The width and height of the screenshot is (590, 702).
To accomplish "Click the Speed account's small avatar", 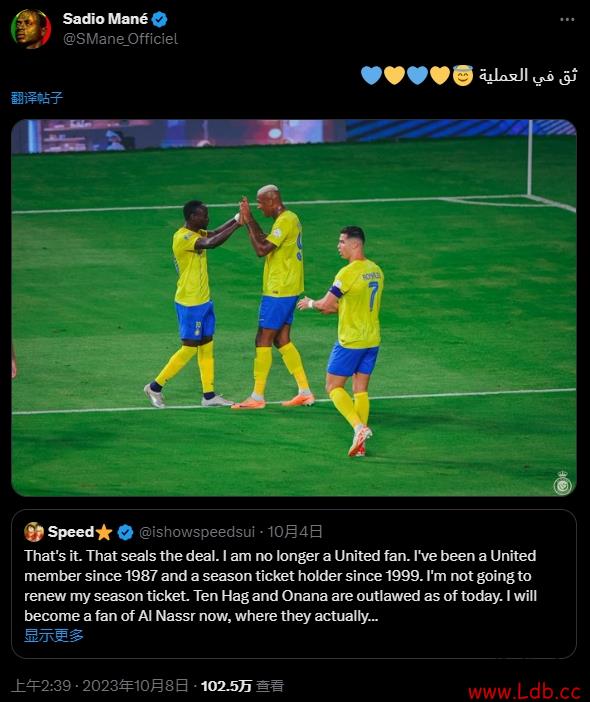I will 34,532.
